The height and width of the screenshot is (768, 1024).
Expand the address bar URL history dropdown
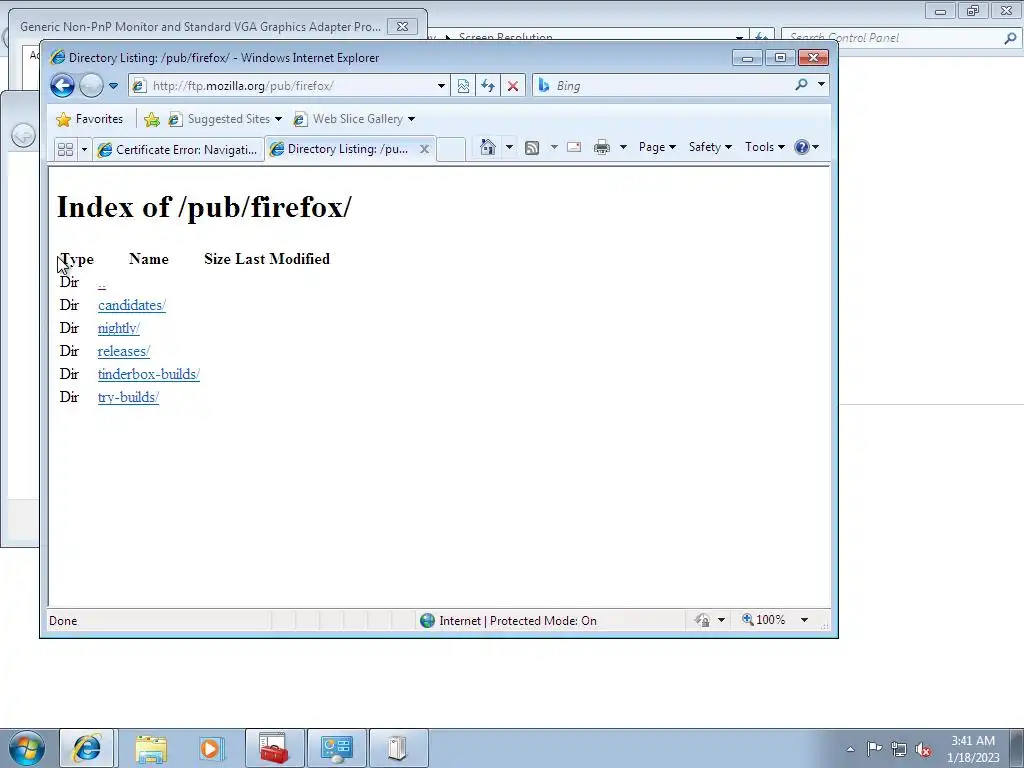[x=441, y=86]
